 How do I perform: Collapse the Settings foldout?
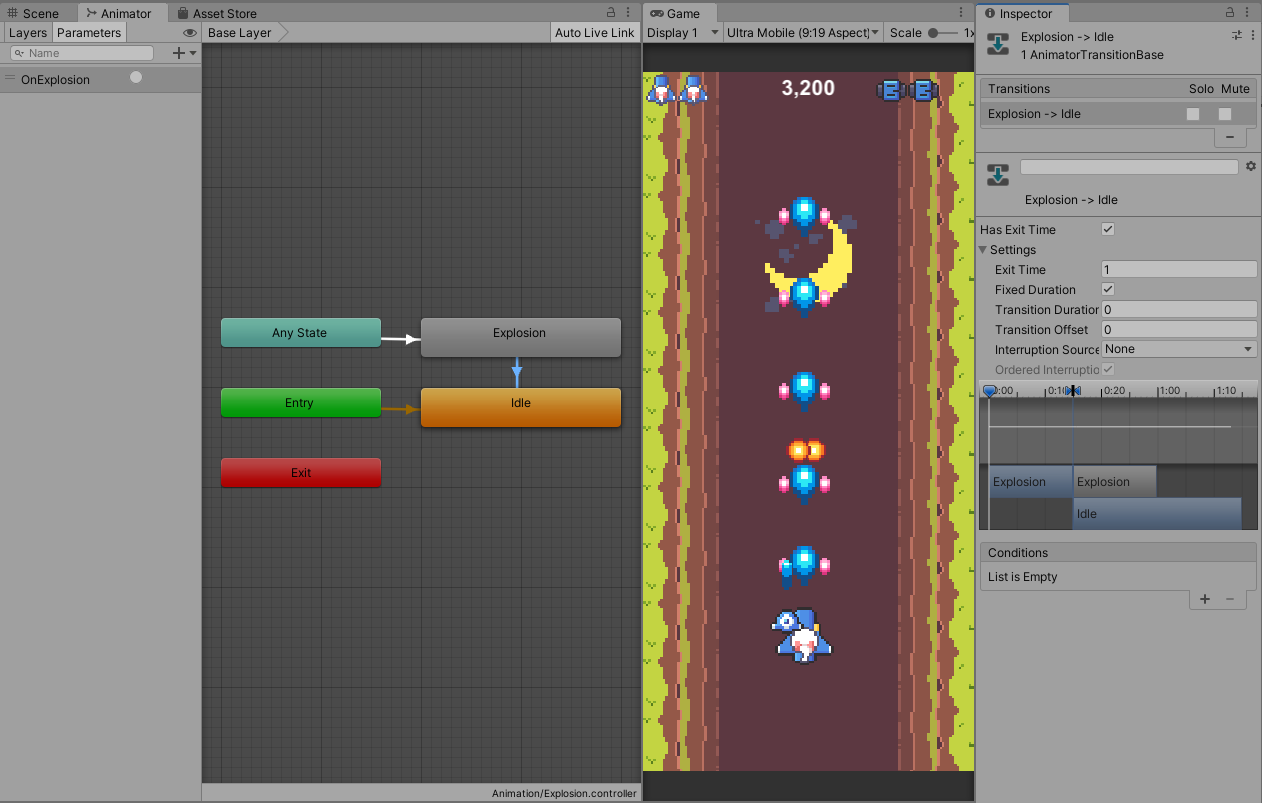[x=984, y=250]
